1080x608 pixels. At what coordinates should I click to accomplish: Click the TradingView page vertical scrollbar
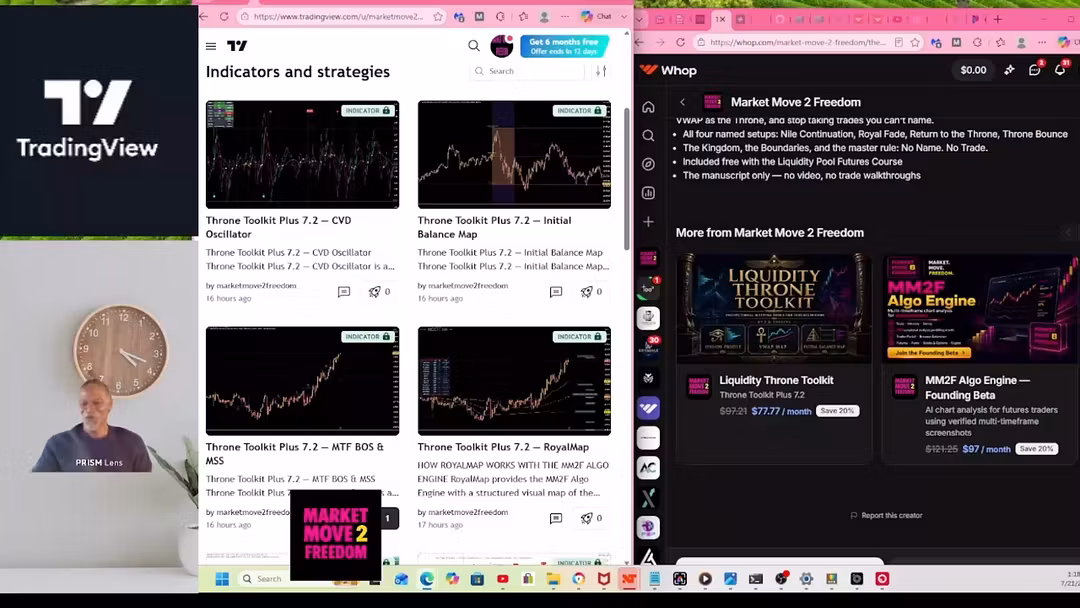(x=626, y=179)
